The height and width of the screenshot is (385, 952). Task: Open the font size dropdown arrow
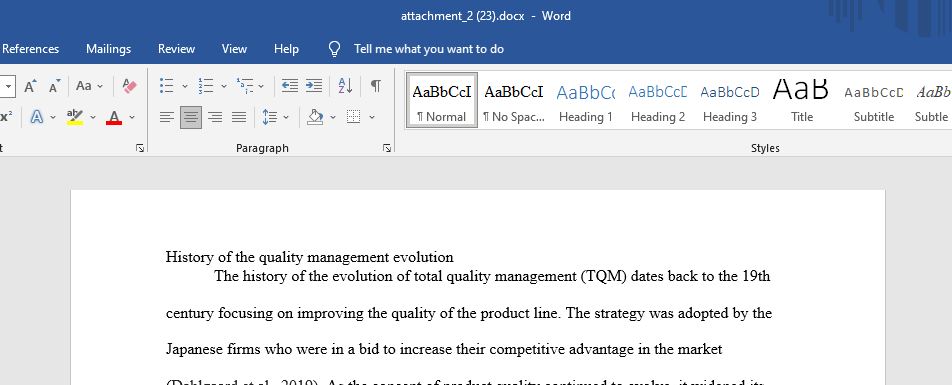(x=8, y=86)
